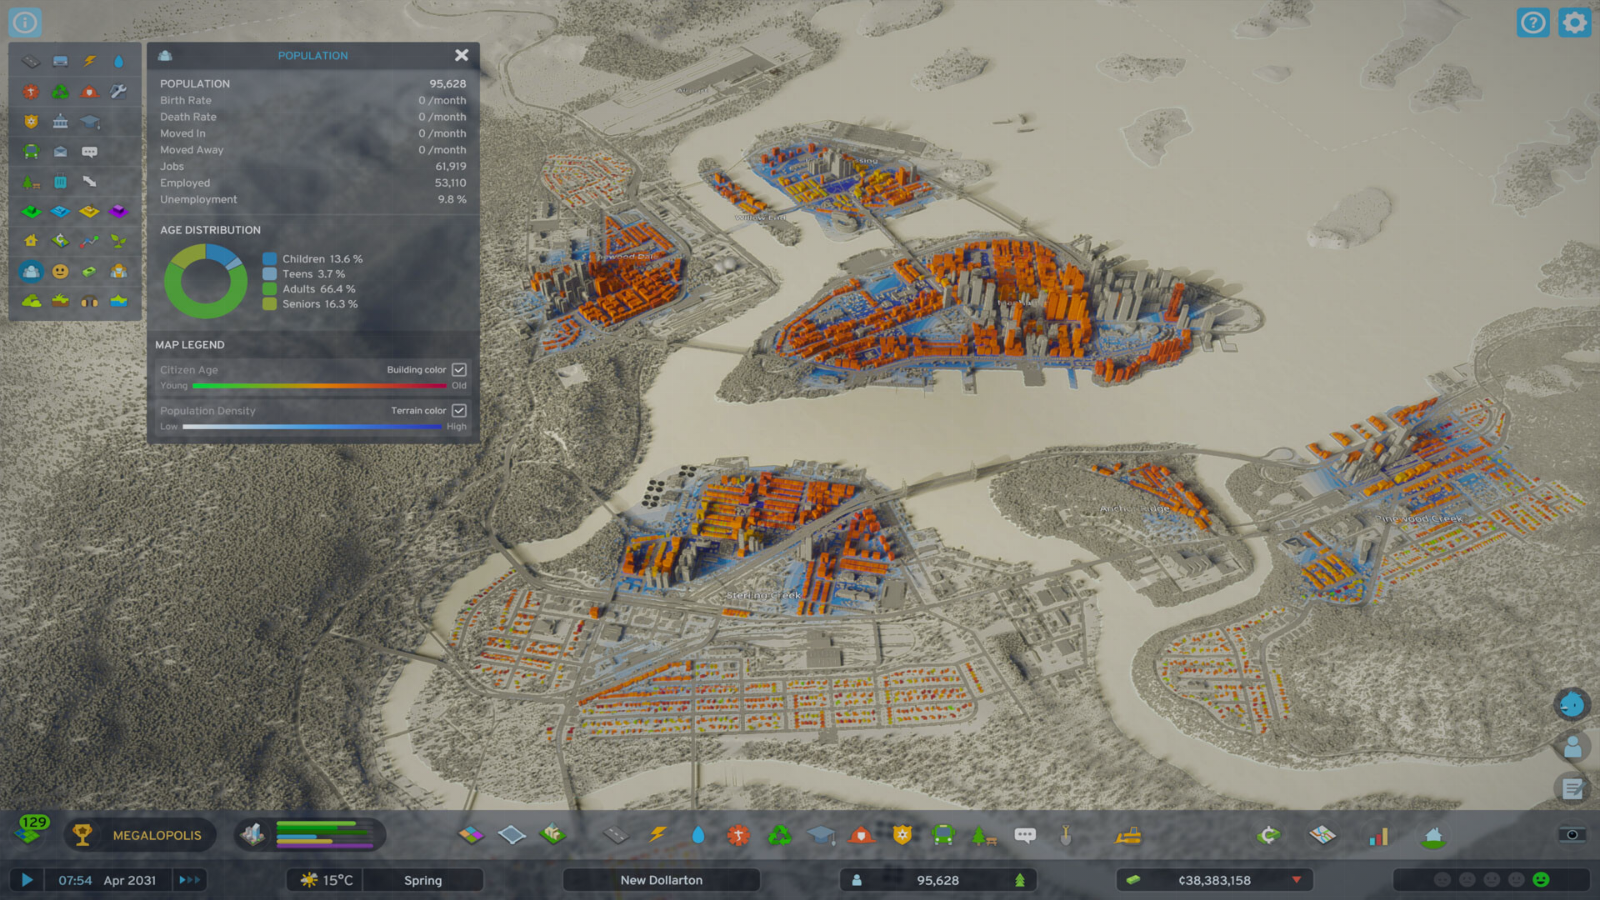Toggle the Terrain color checkbox
This screenshot has height=900, width=1600.
tap(459, 410)
